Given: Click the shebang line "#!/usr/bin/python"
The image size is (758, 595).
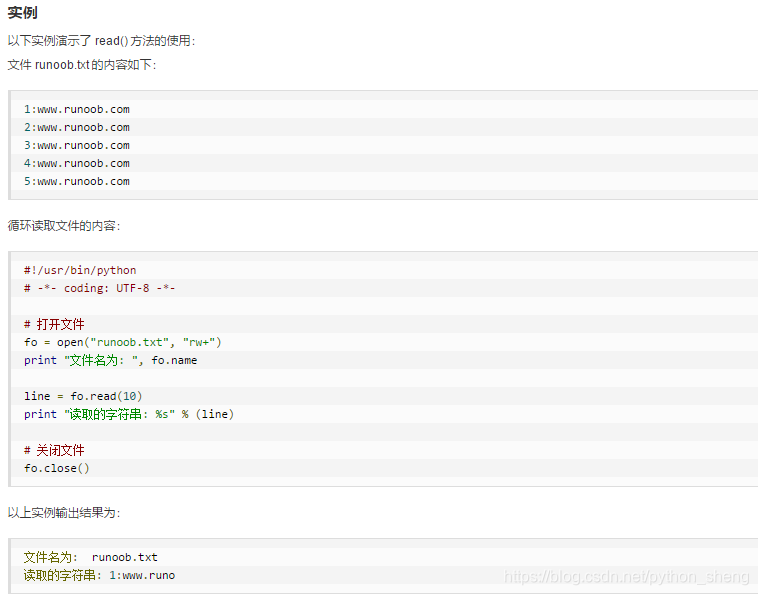Looking at the screenshot, I should [80, 270].
